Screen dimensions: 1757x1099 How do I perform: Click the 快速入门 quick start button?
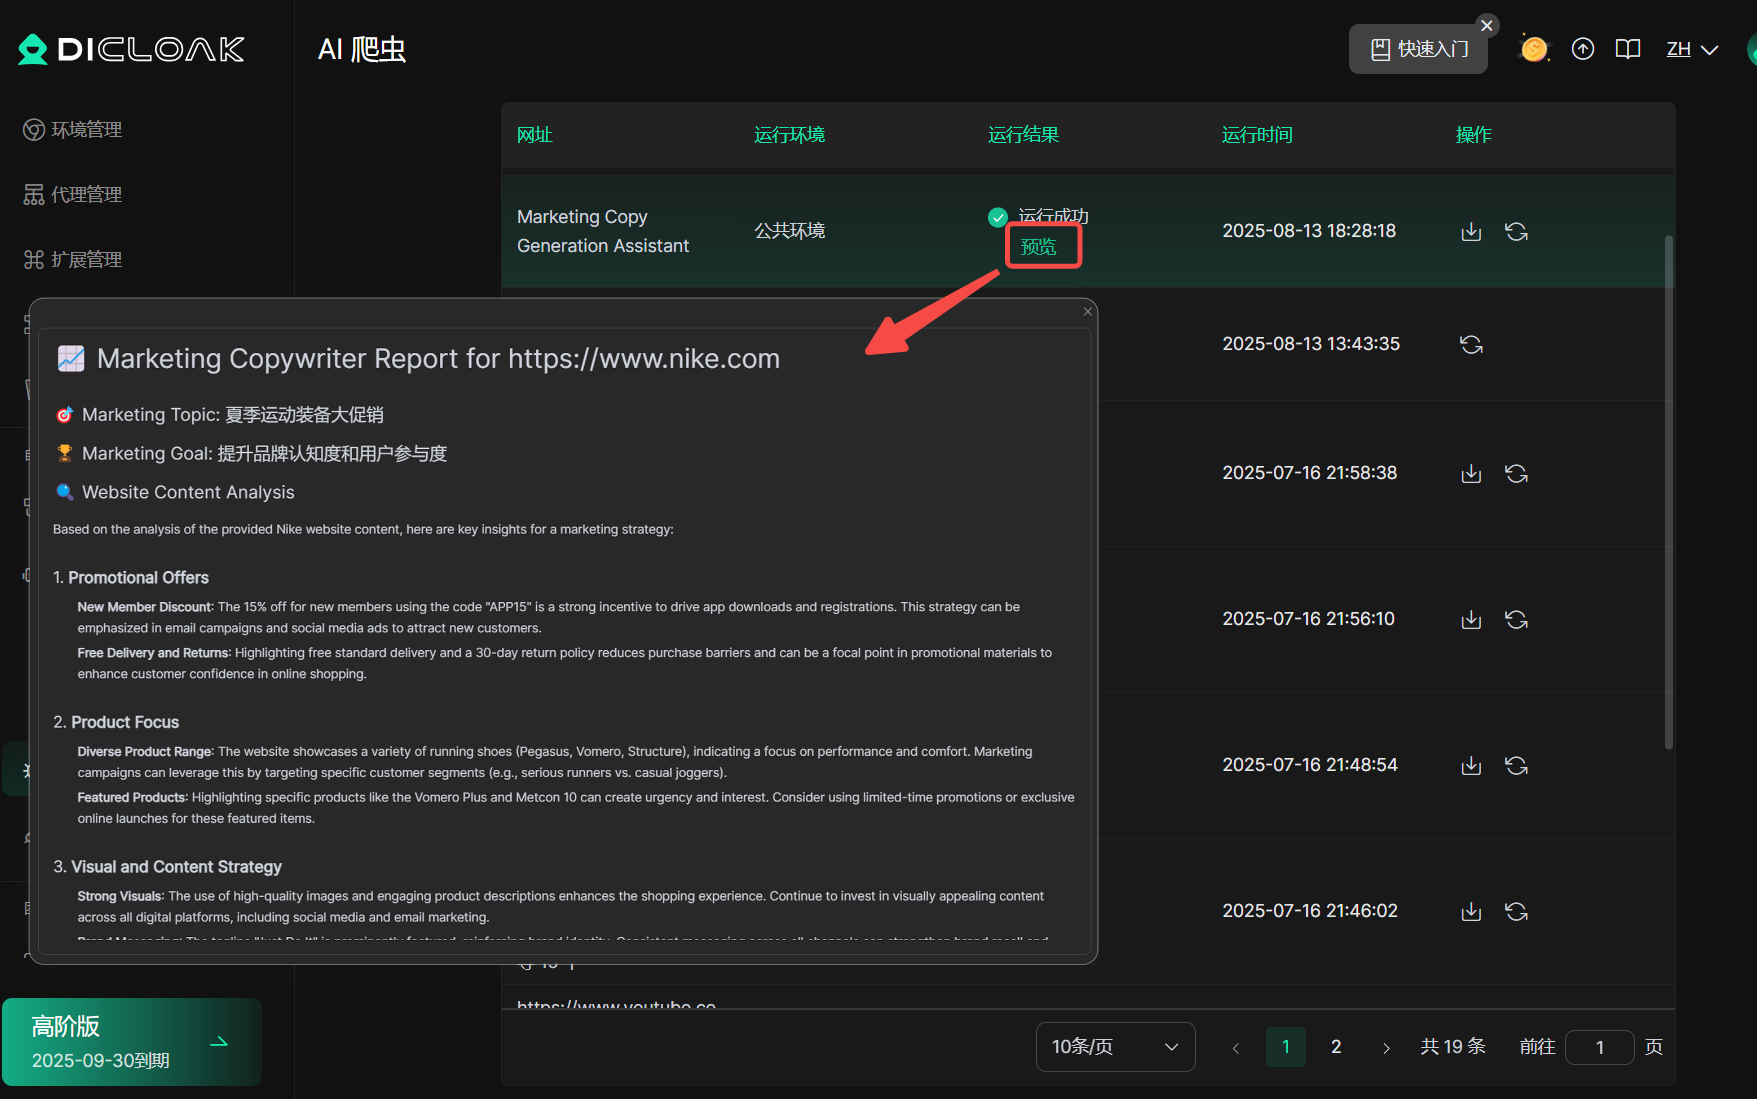point(1418,49)
